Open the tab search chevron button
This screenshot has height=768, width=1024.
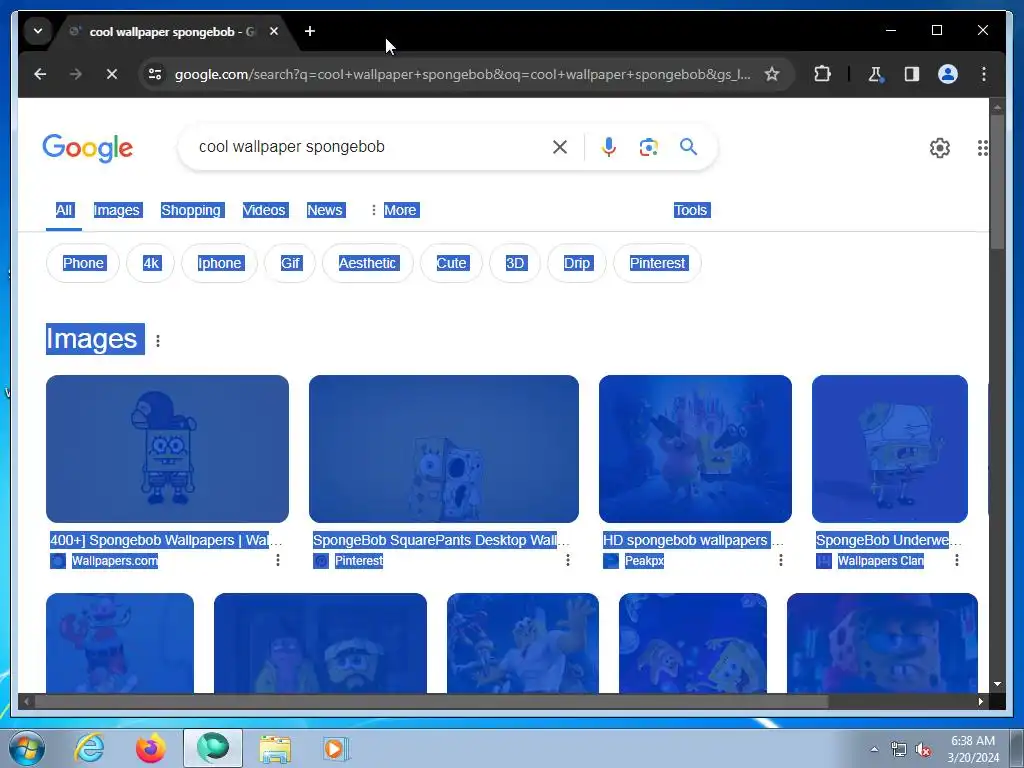38,31
